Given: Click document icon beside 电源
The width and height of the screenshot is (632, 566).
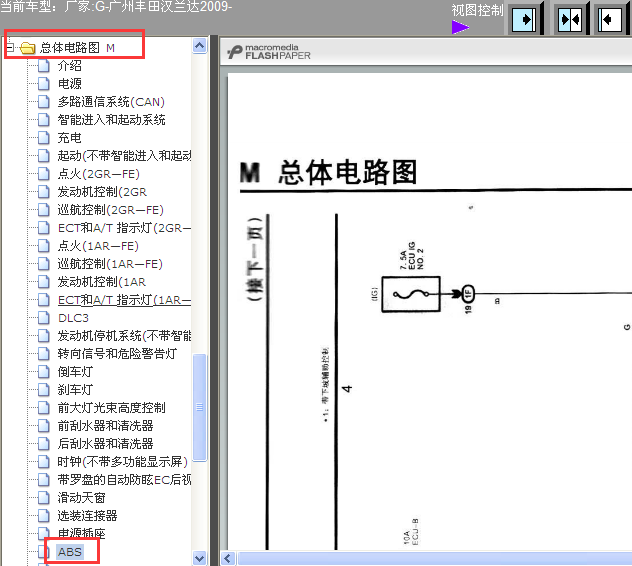Looking at the screenshot, I should point(44,84).
